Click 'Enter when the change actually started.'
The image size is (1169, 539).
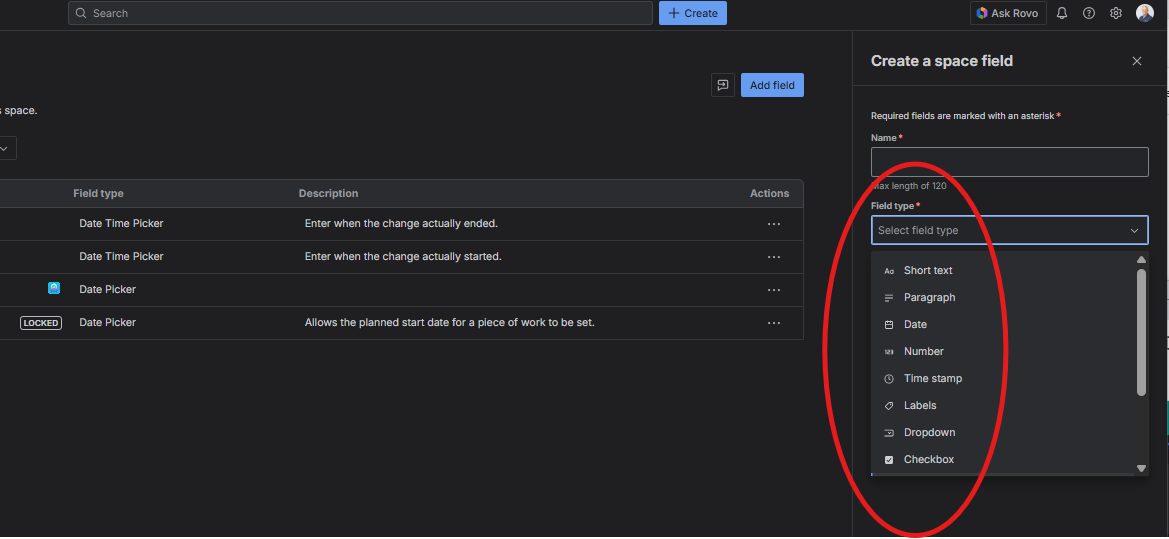click(x=403, y=256)
